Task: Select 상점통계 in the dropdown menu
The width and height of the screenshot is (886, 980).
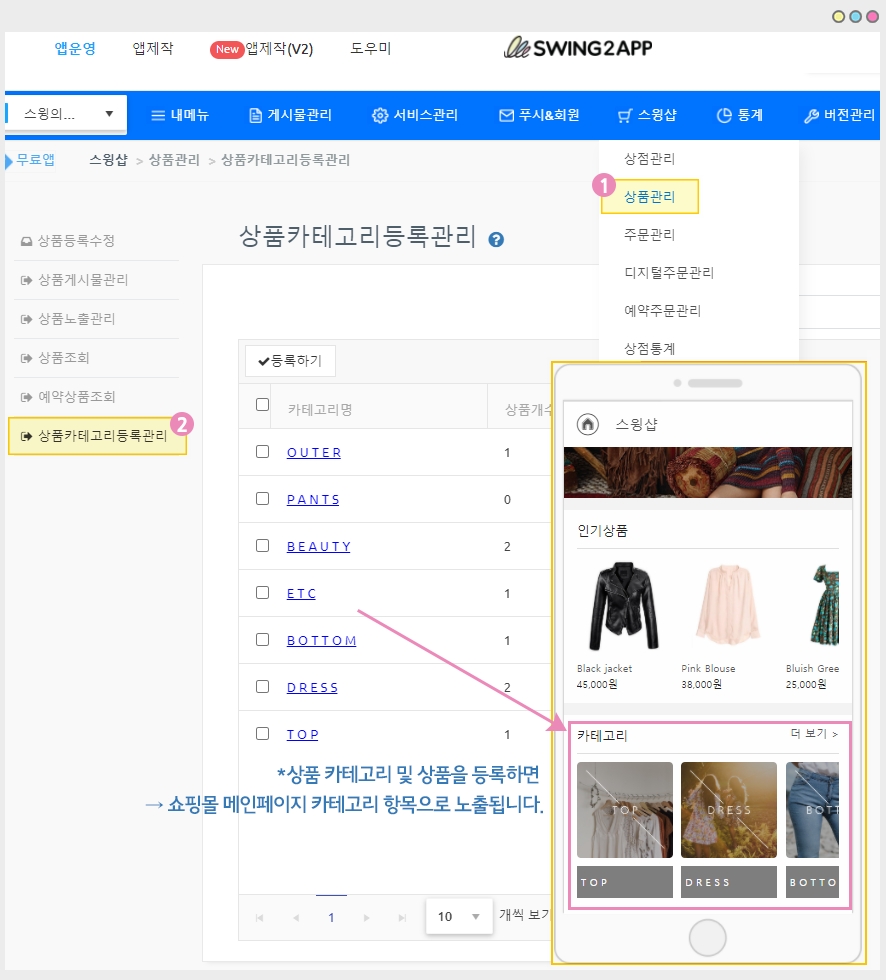Action: tap(650, 349)
